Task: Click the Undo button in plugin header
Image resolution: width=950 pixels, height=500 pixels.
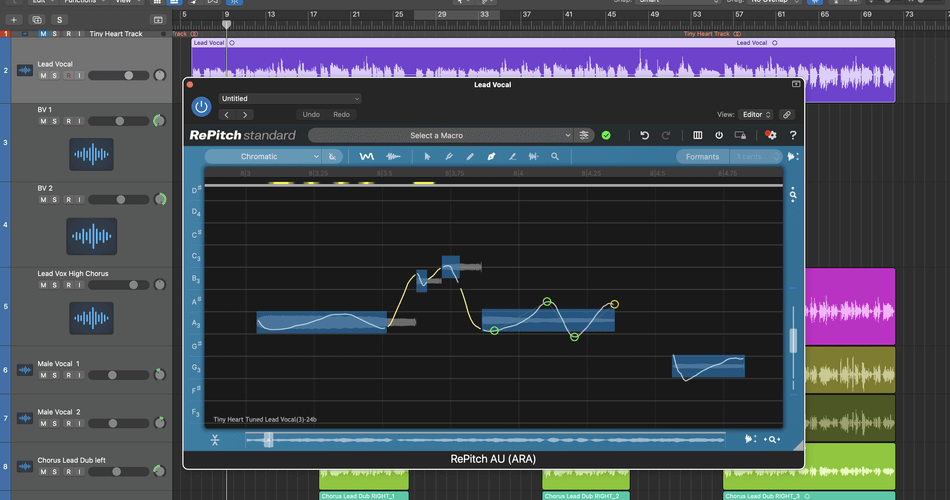Action: pos(311,115)
